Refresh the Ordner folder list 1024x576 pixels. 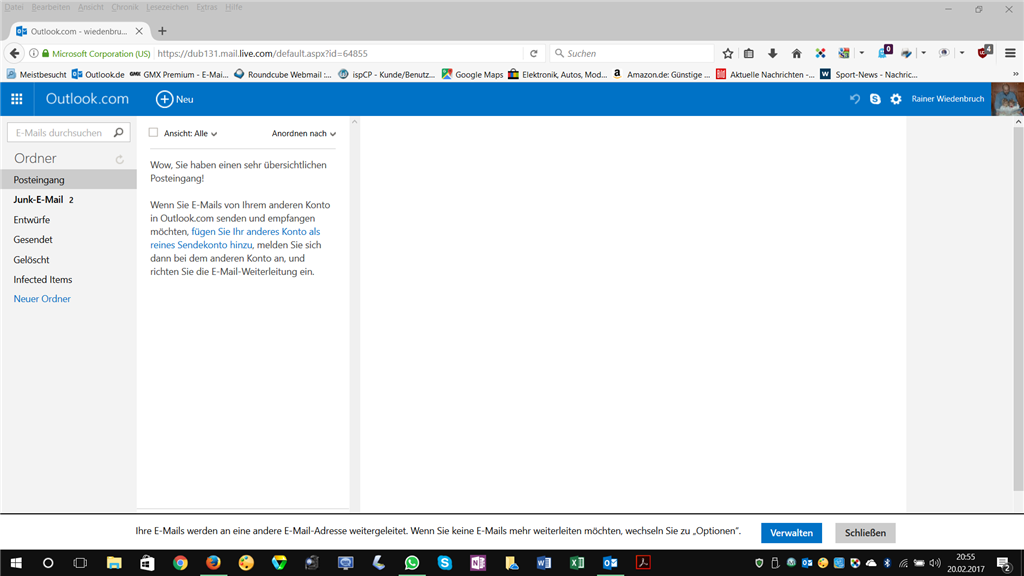(x=120, y=159)
